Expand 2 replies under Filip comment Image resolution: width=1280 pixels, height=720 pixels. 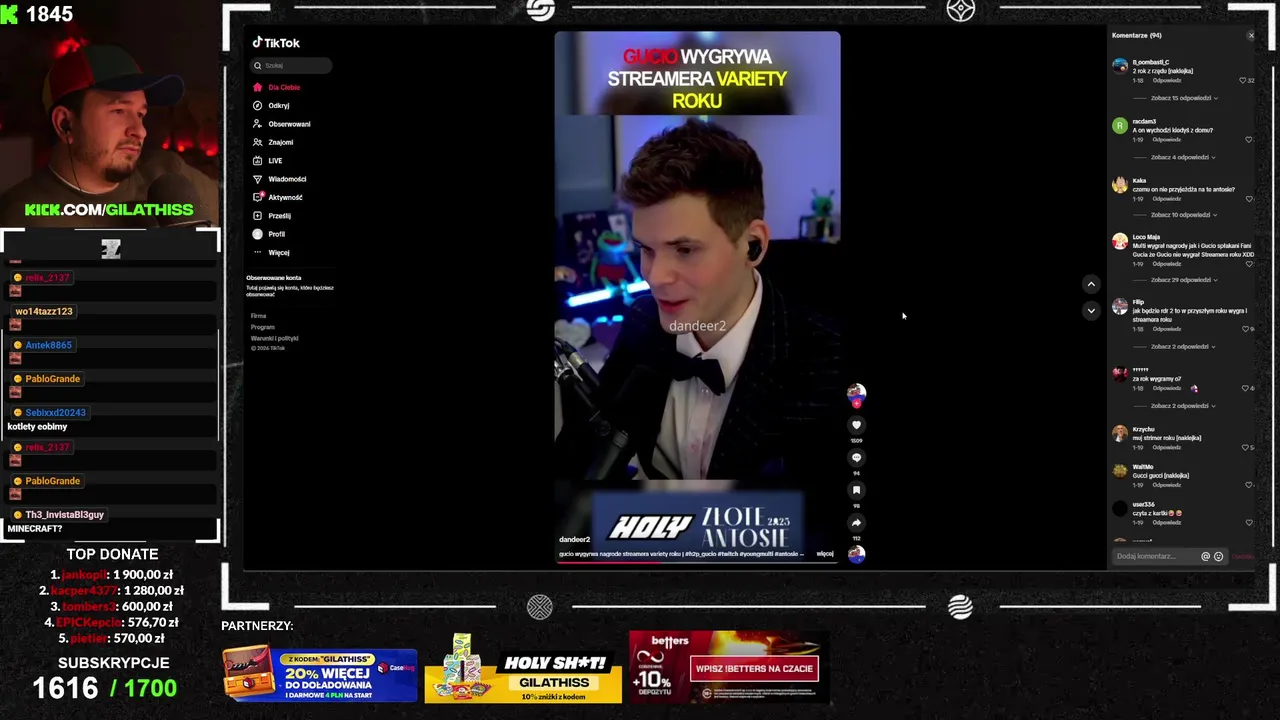[1183, 346]
